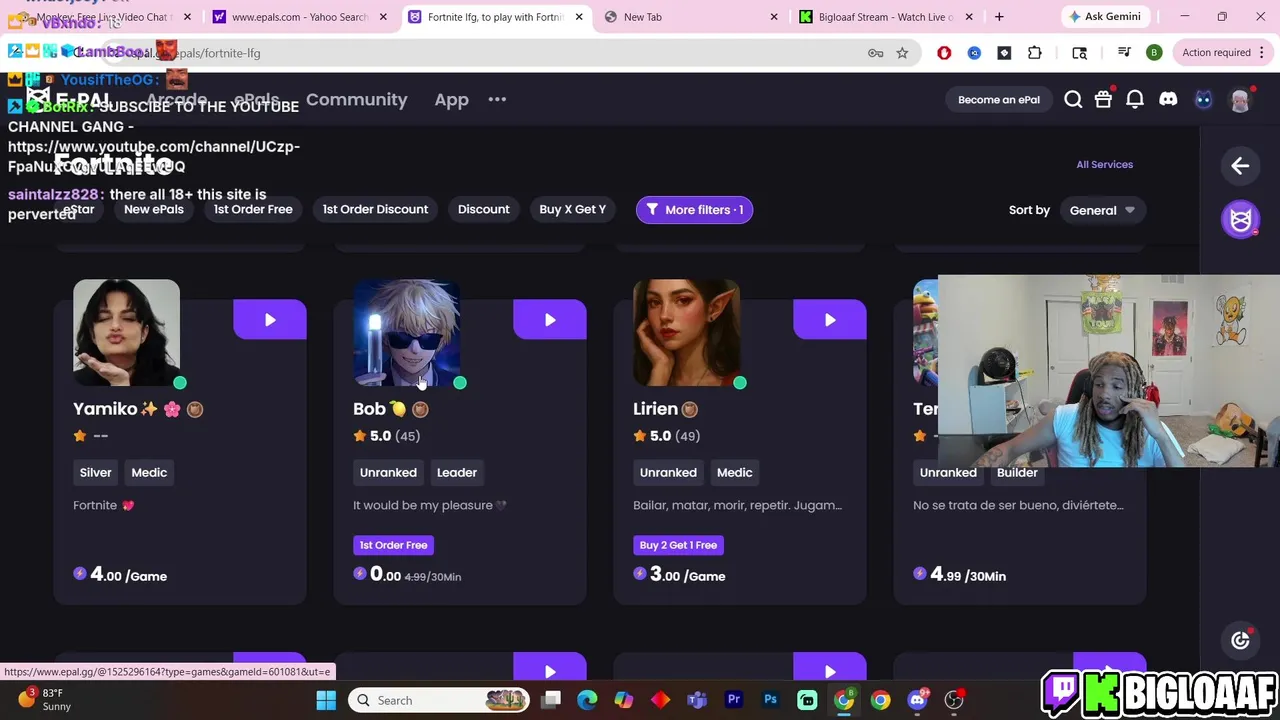The height and width of the screenshot is (720, 1280).
Task: Open Photoshop from the taskbar
Action: click(x=770, y=700)
